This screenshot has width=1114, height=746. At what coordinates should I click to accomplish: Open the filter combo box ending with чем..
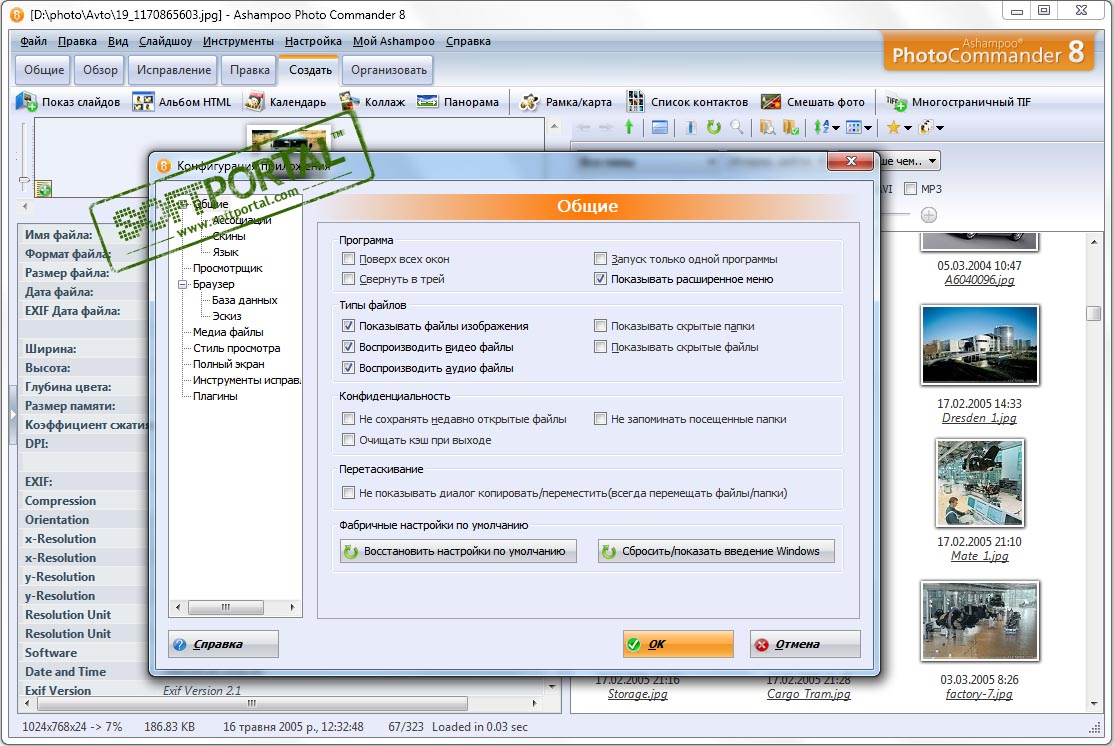click(x=910, y=161)
